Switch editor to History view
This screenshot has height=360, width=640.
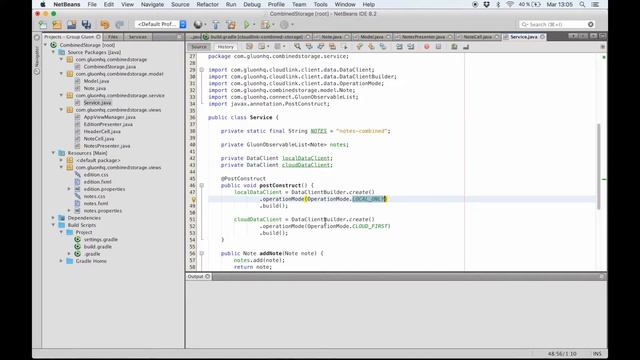(x=225, y=47)
